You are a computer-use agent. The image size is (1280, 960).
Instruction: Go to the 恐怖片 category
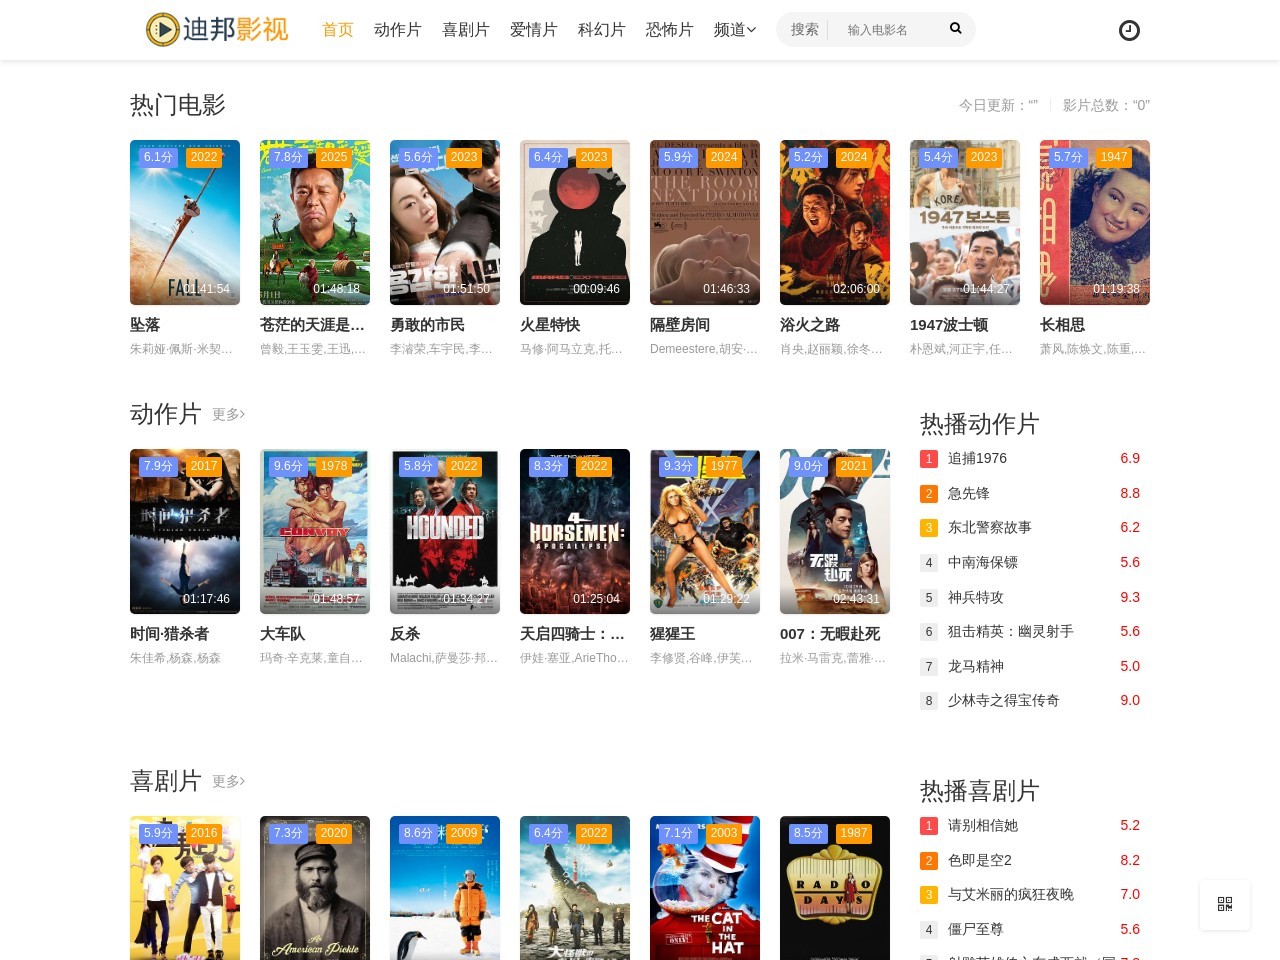click(x=669, y=30)
